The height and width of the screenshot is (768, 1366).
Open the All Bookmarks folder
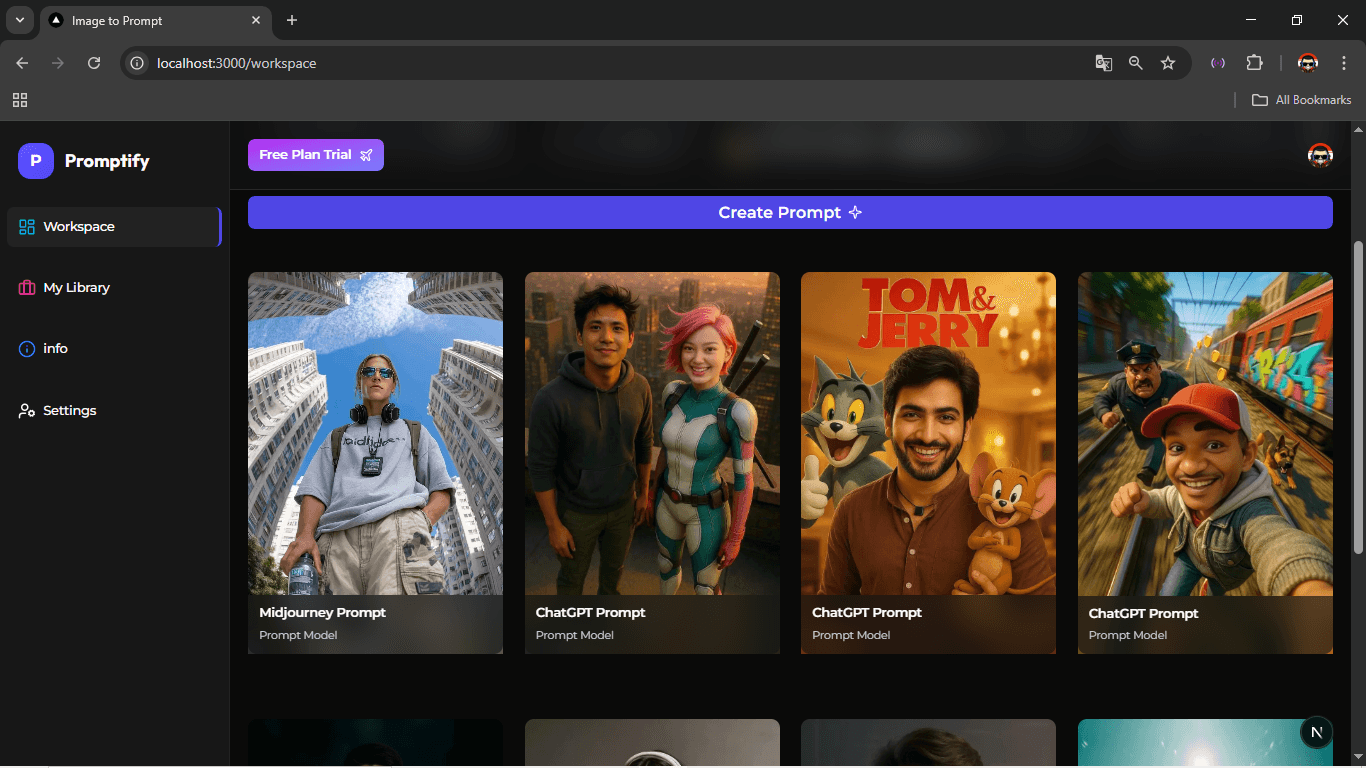pyautogui.click(x=1301, y=100)
